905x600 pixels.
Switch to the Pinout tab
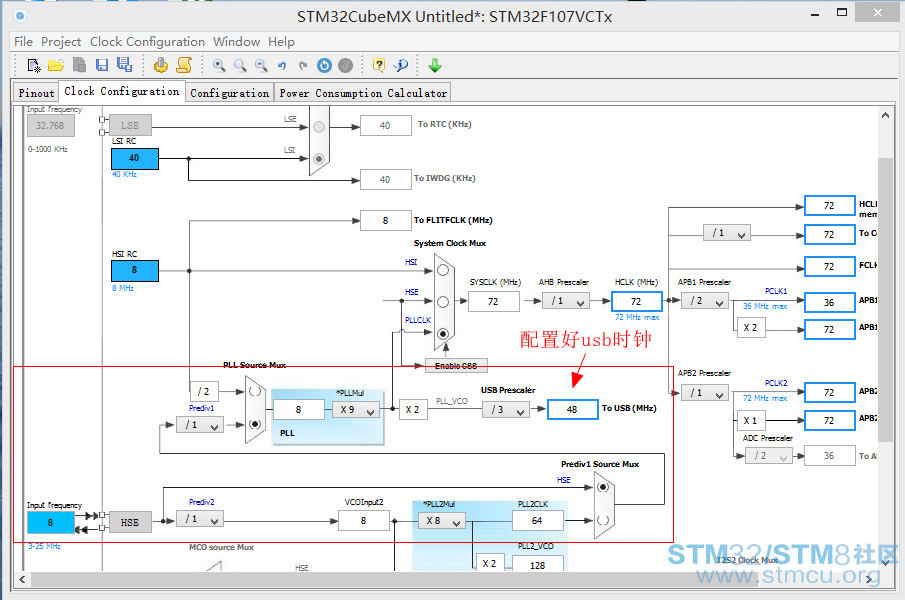[x=36, y=92]
